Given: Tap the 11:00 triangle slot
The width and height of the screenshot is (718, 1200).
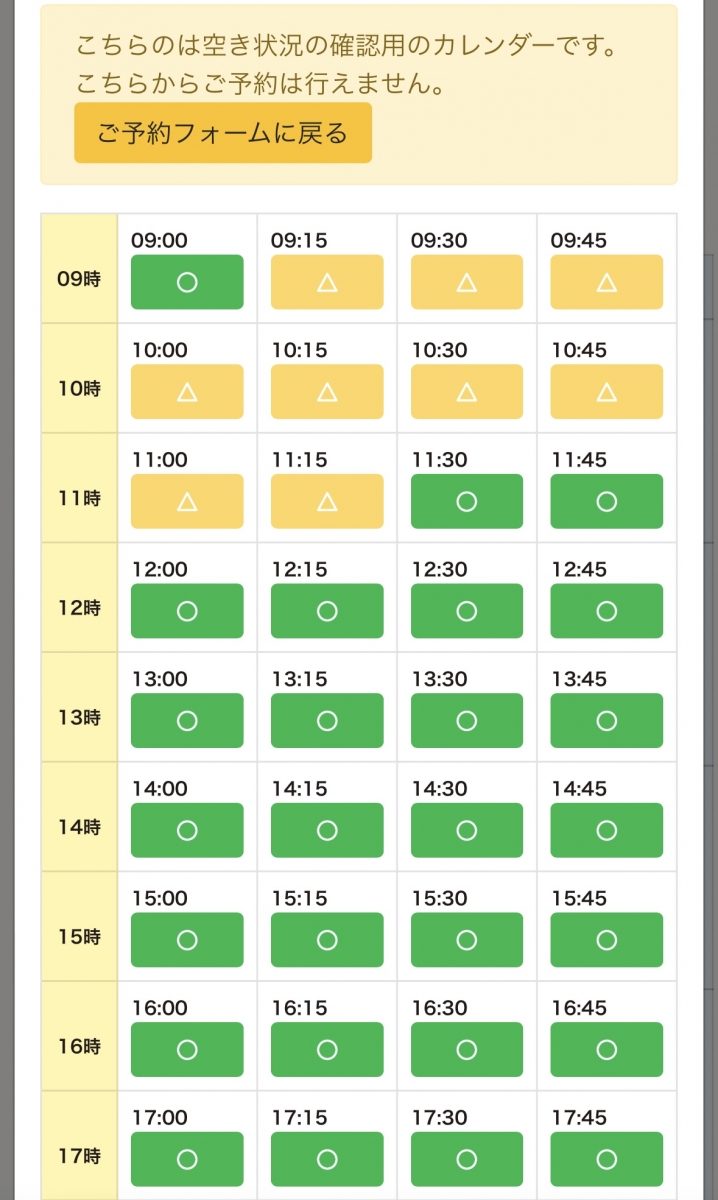Looking at the screenshot, I should [x=187, y=501].
